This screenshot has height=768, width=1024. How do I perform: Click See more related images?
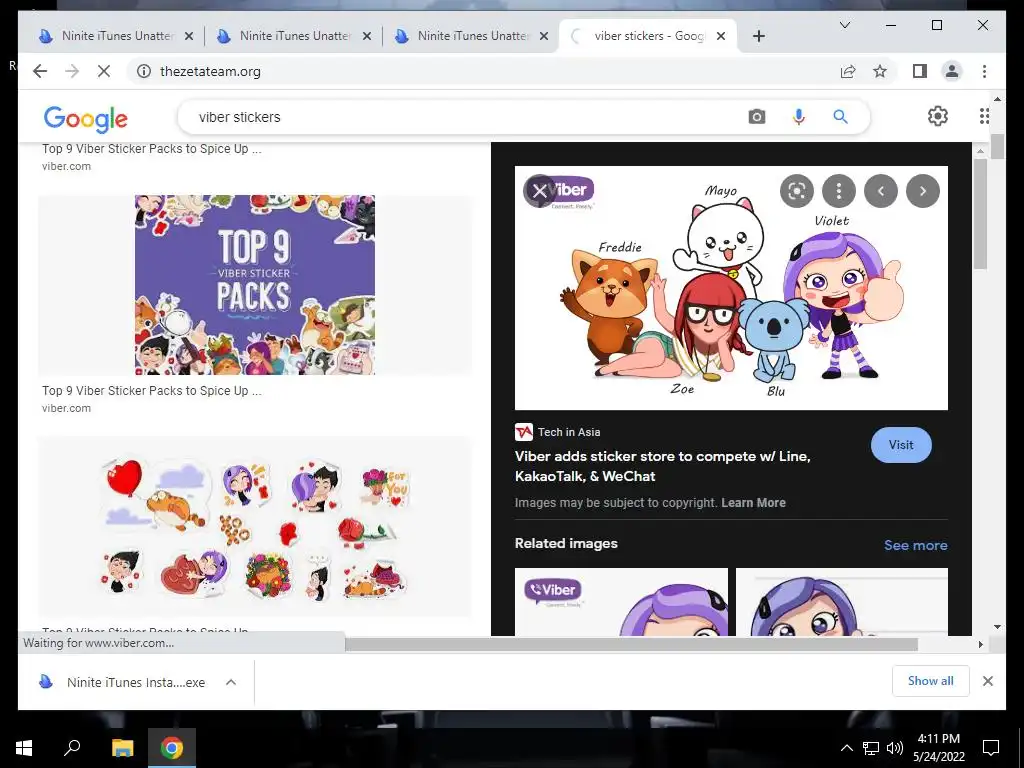coord(916,545)
